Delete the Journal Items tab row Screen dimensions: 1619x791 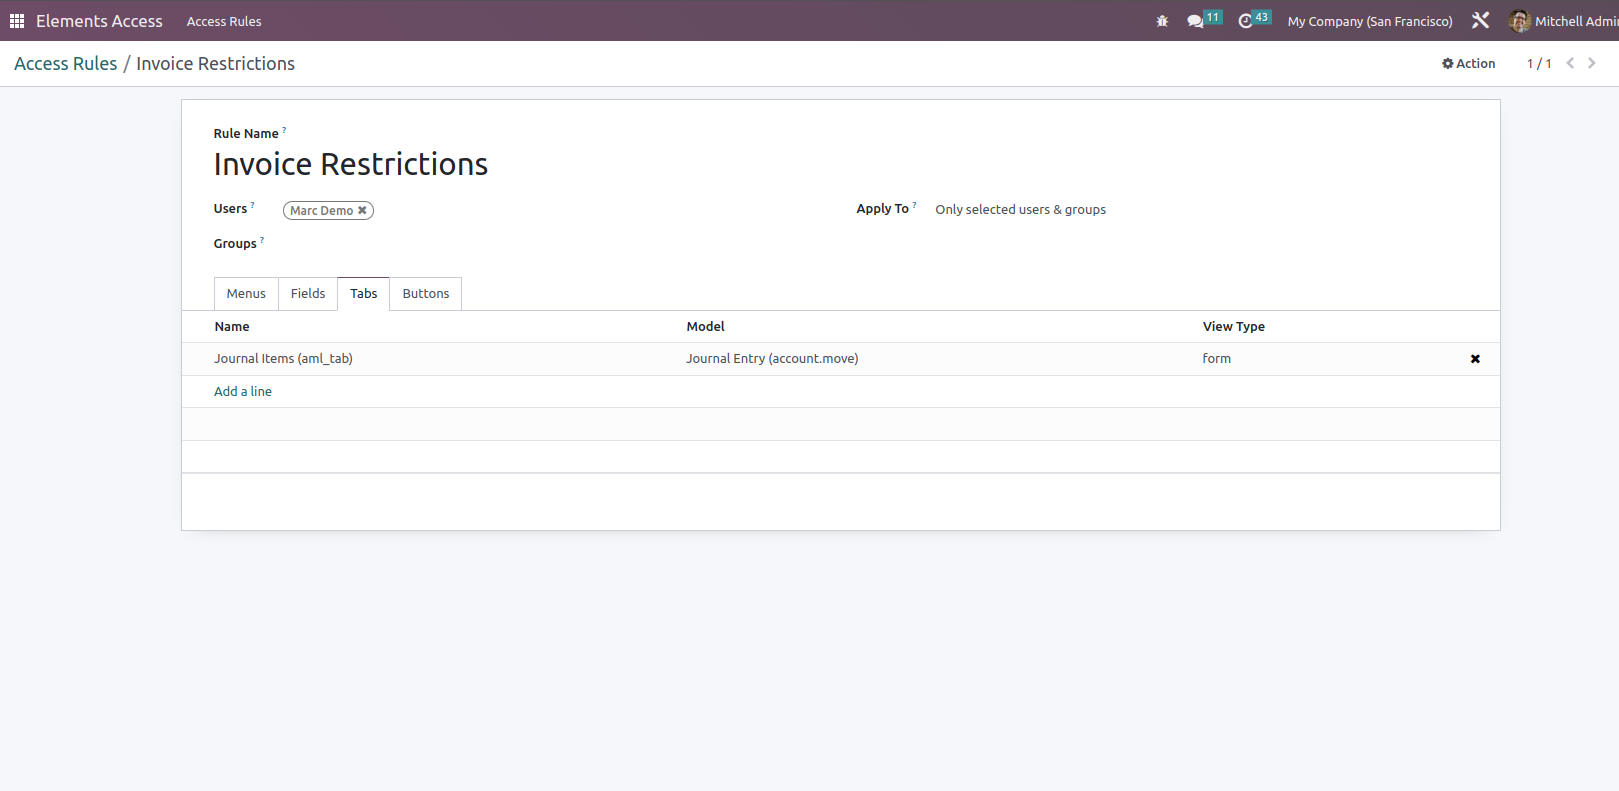coord(1474,359)
